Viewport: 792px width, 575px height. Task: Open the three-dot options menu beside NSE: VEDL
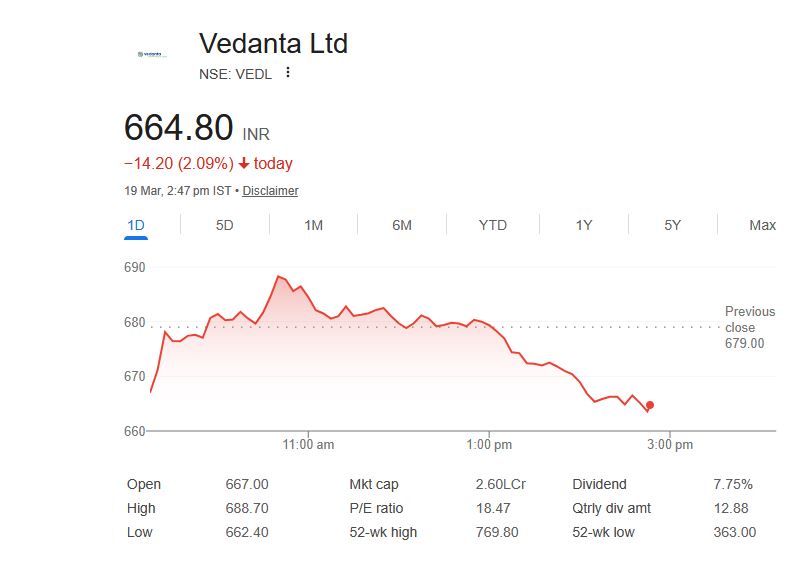click(288, 72)
